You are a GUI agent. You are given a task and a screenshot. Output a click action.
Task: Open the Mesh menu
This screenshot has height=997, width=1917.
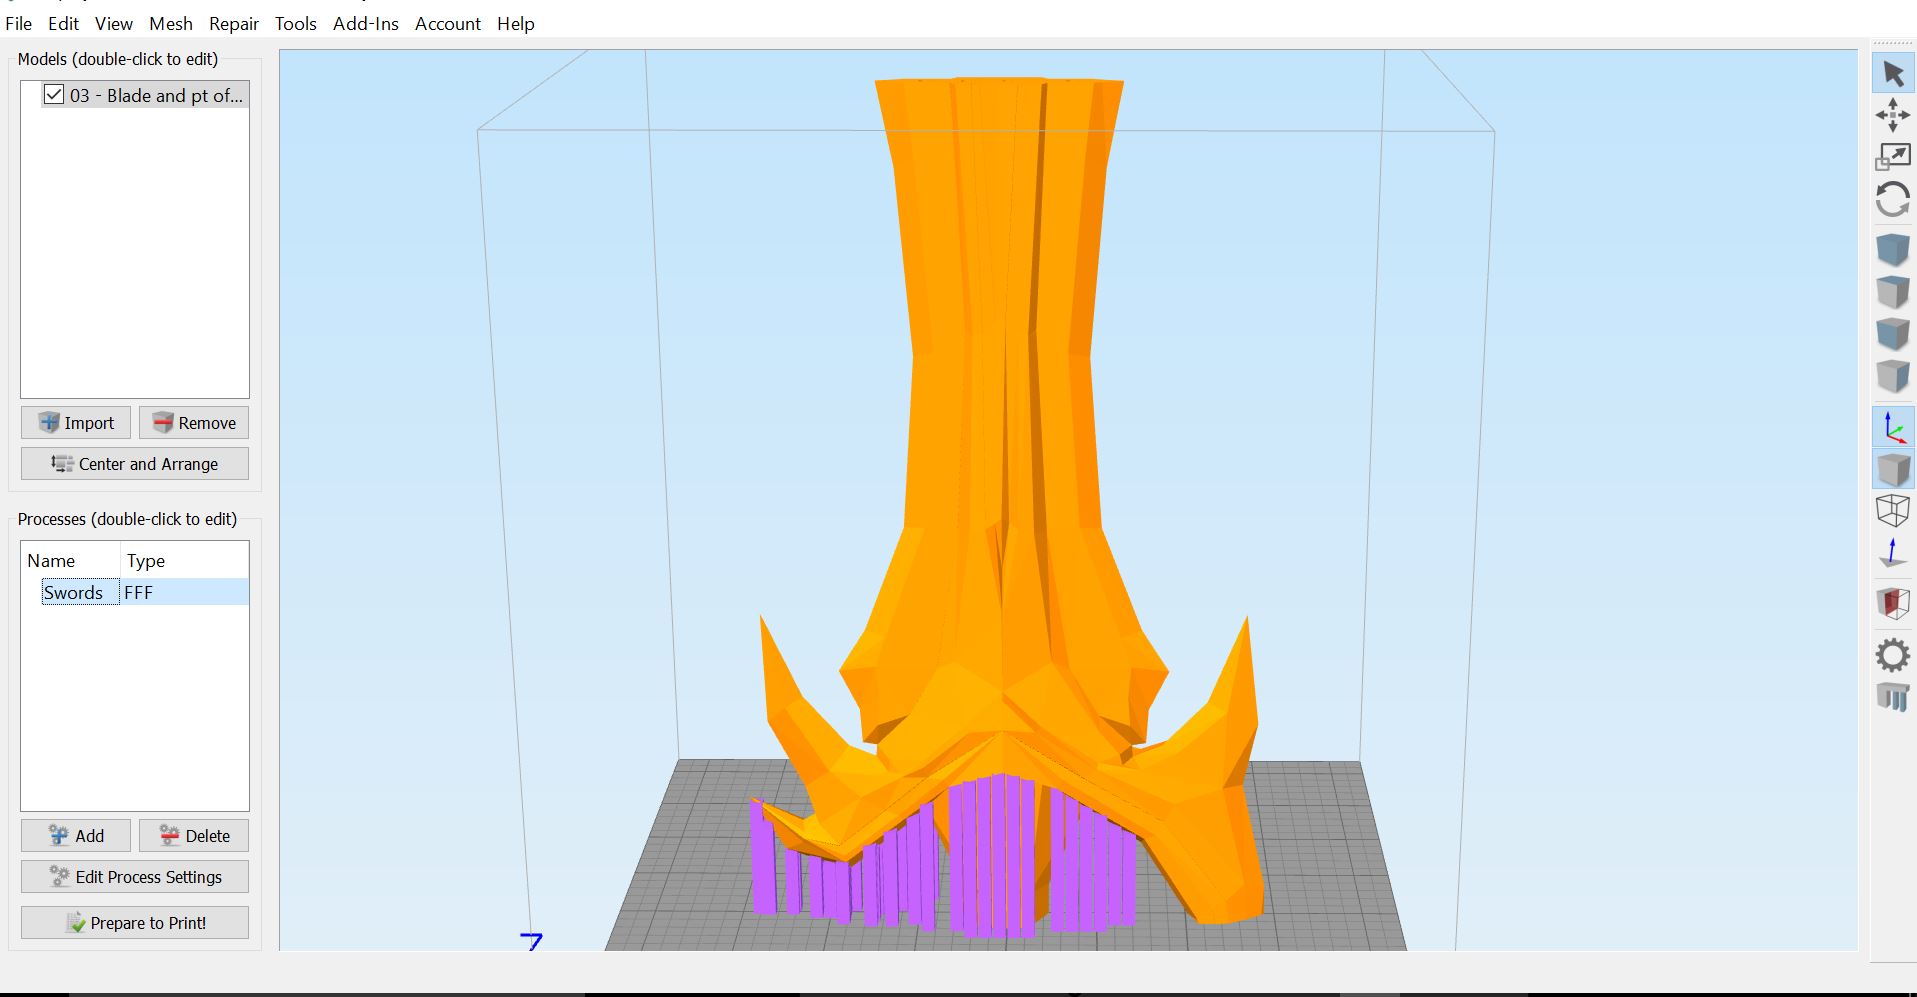click(171, 23)
